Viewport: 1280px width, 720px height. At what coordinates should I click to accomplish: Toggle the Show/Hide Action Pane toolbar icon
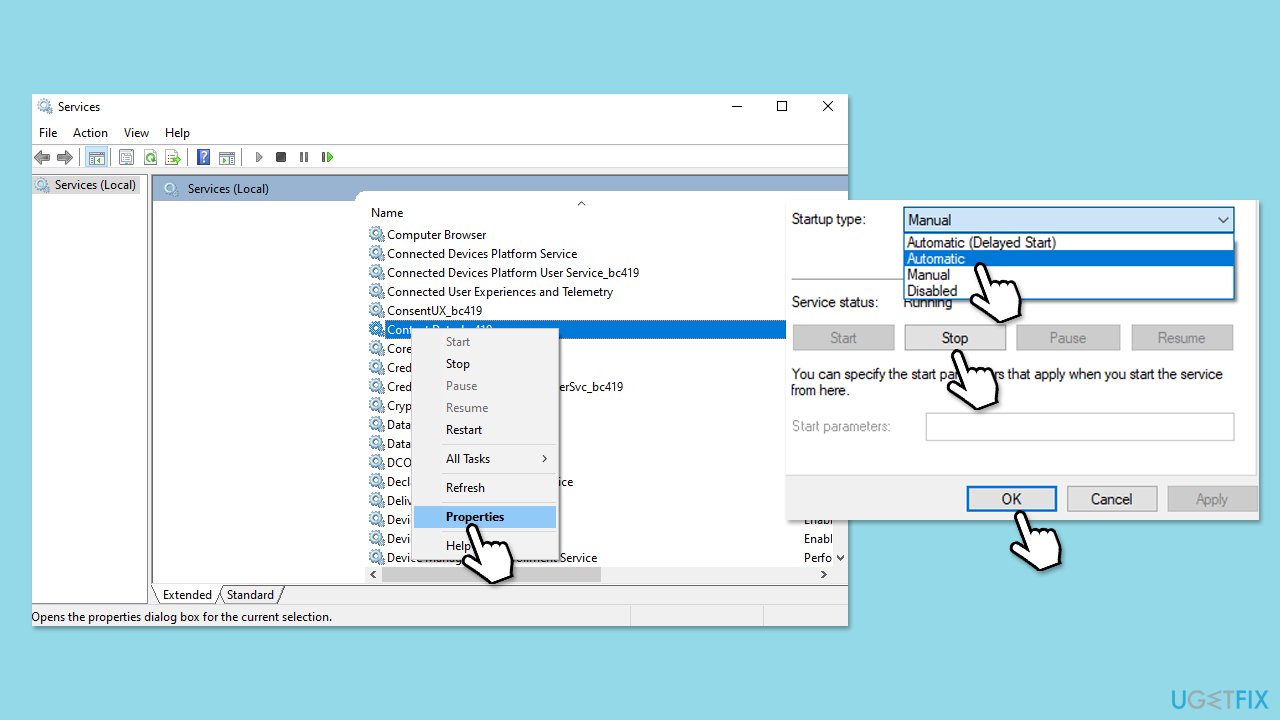click(227, 157)
